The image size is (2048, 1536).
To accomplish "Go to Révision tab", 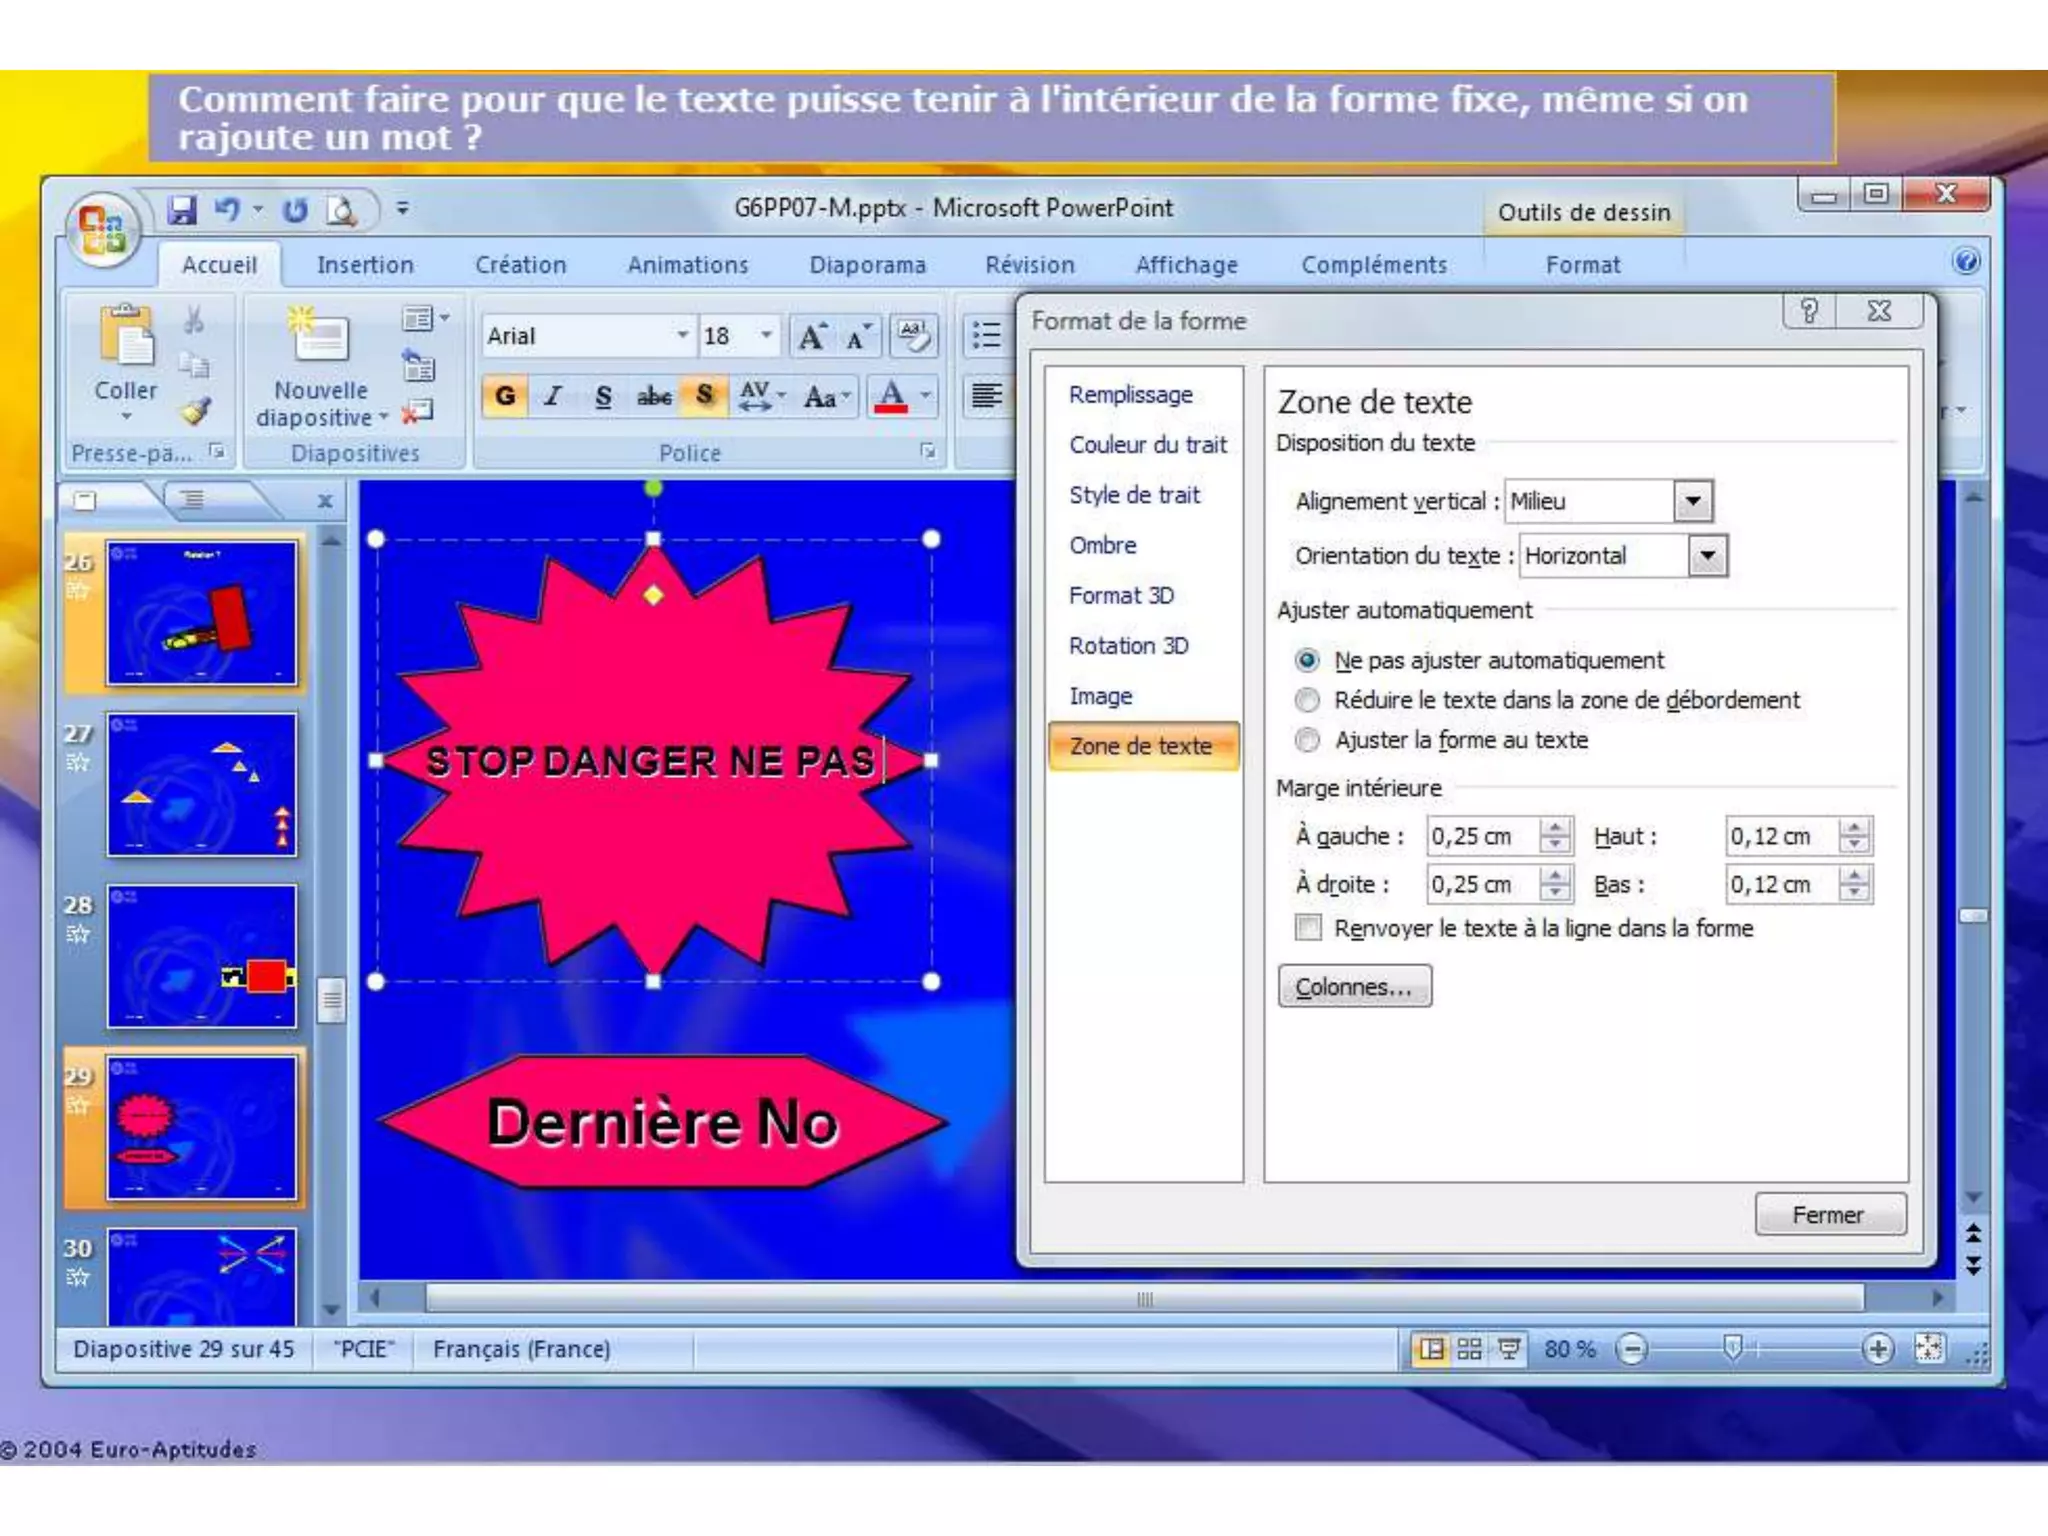I will point(1030,265).
